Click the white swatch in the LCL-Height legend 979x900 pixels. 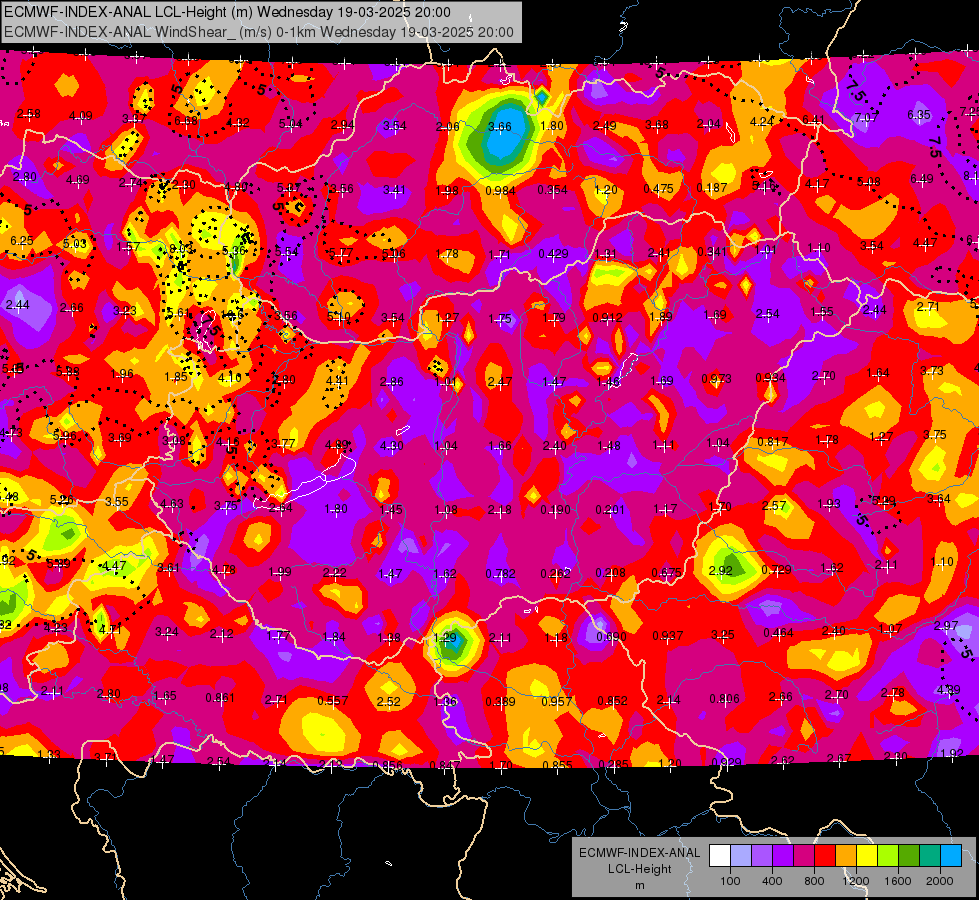coord(720,855)
